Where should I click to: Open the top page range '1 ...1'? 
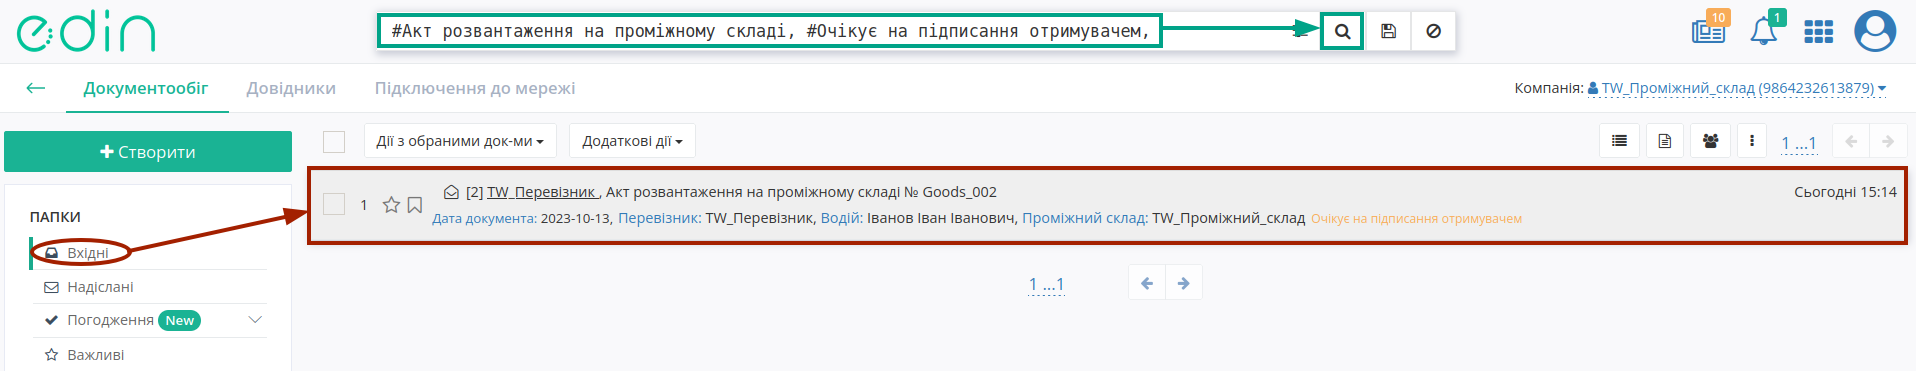pos(1798,143)
